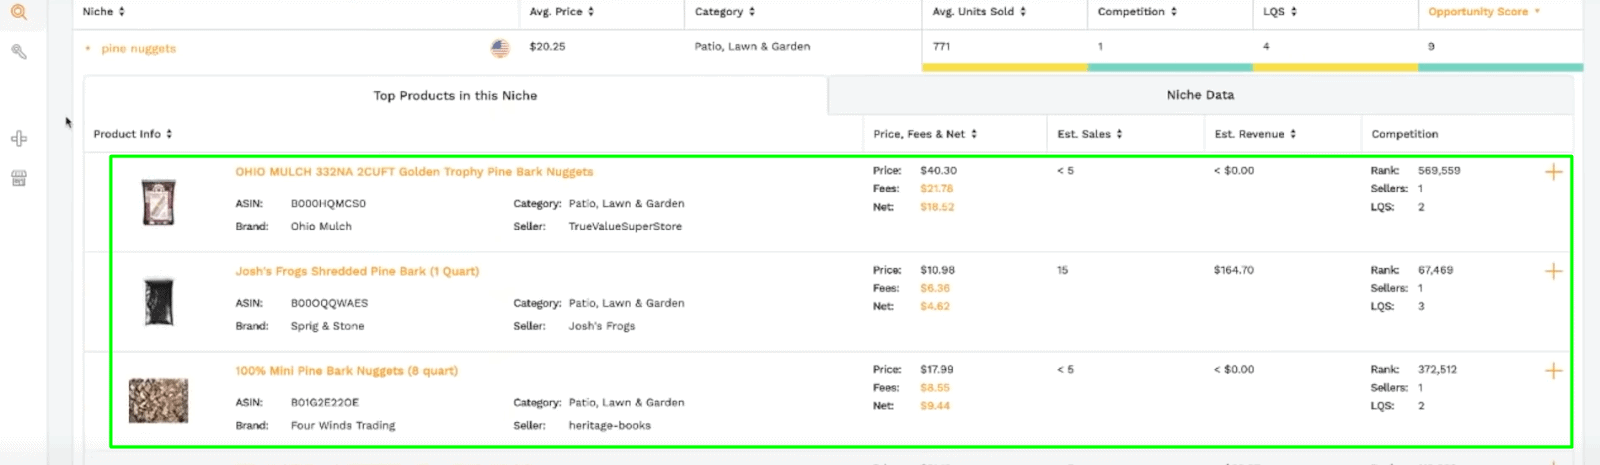Add Mini Pine Bark Nuggets with plus icon

[1553, 371]
